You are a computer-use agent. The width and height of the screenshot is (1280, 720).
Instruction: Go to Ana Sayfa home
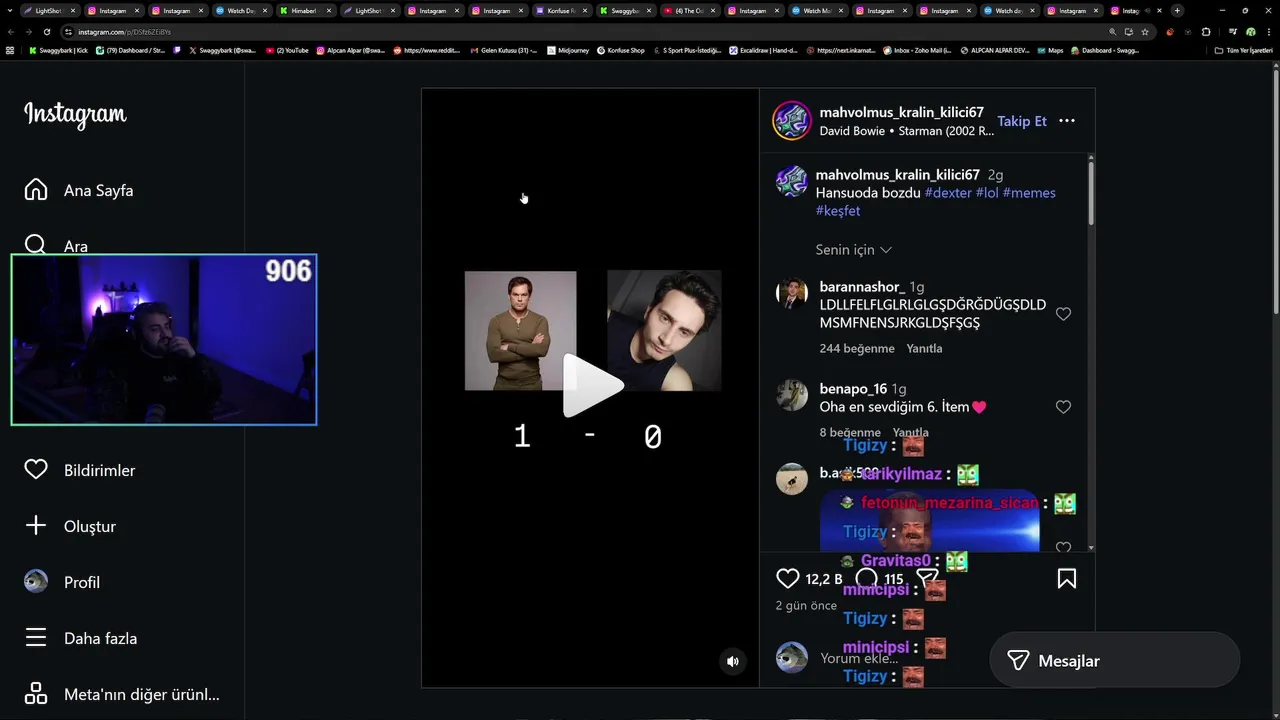80,190
